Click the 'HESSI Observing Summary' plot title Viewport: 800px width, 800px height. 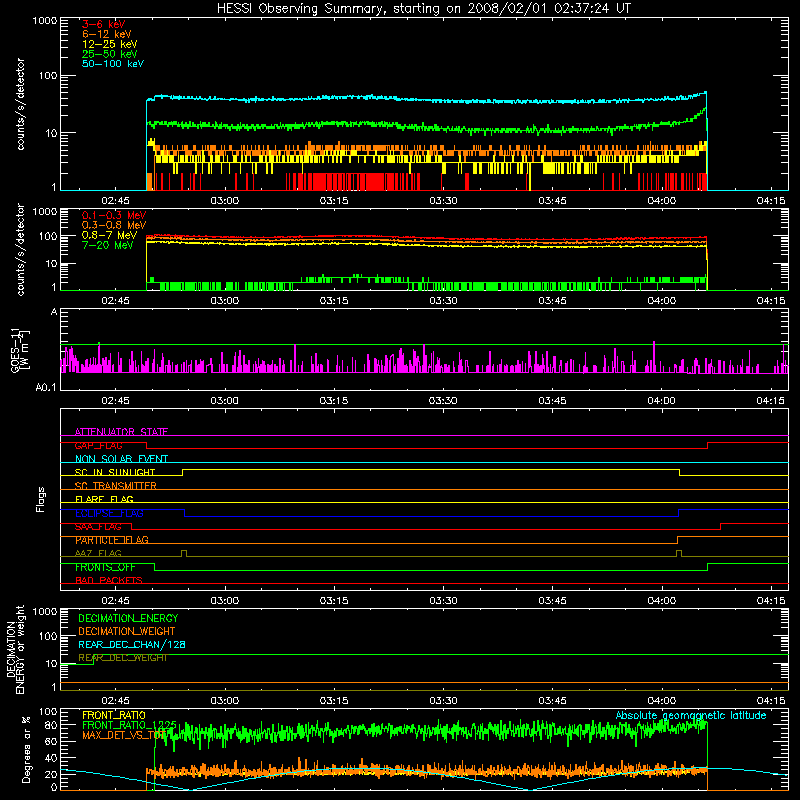(424, 9)
